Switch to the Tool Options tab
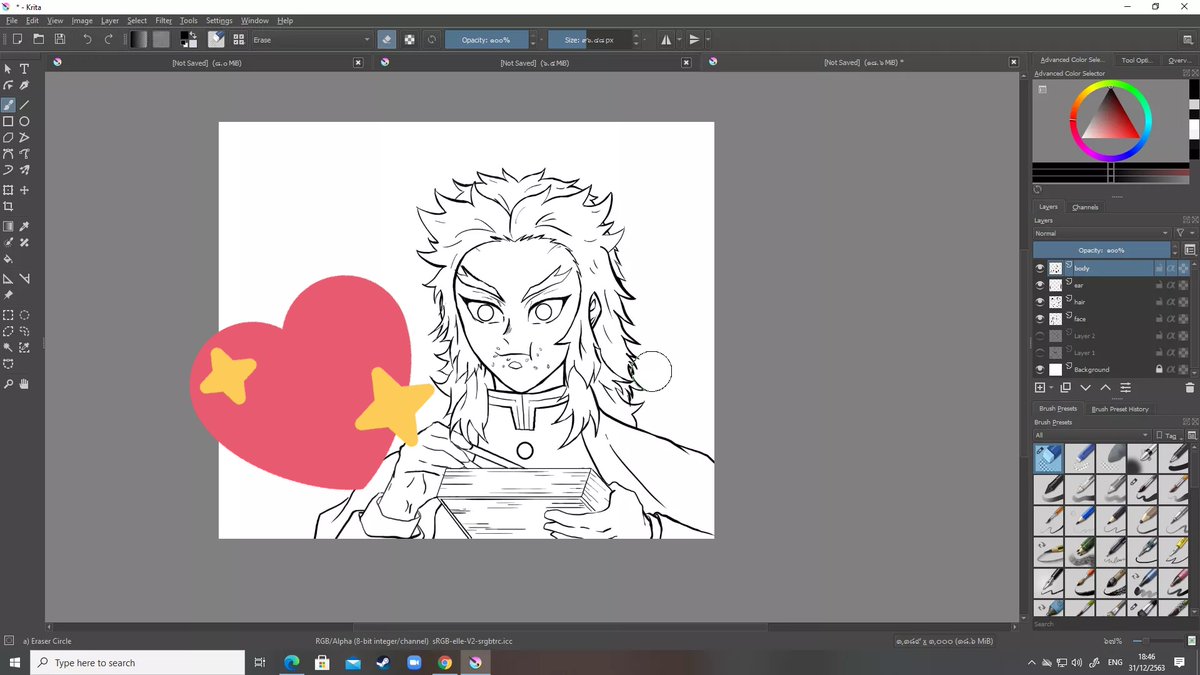The width and height of the screenshot is (1200, 675). (1136, 60)
